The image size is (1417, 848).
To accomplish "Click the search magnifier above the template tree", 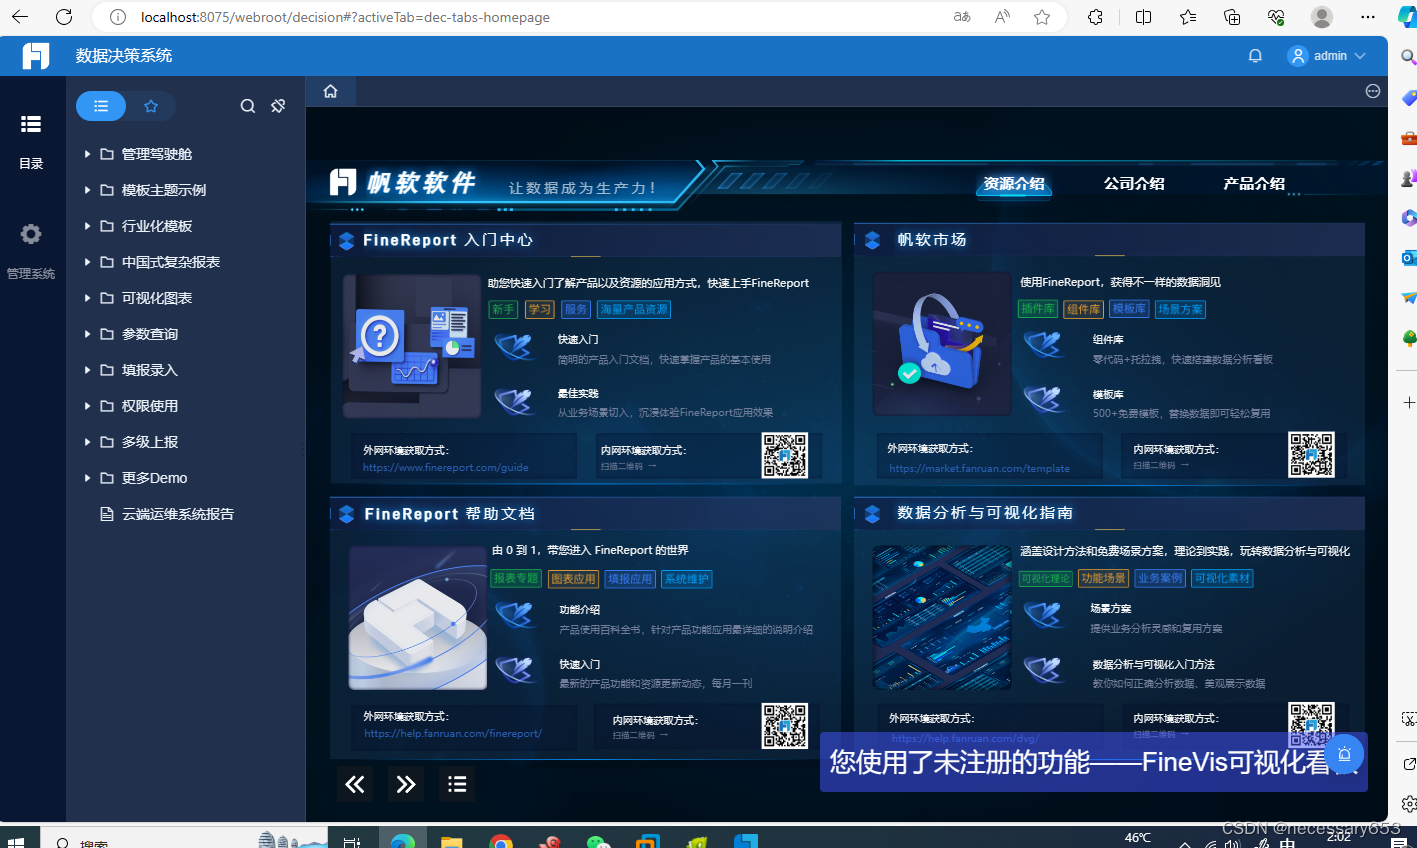I will point(247,105).
